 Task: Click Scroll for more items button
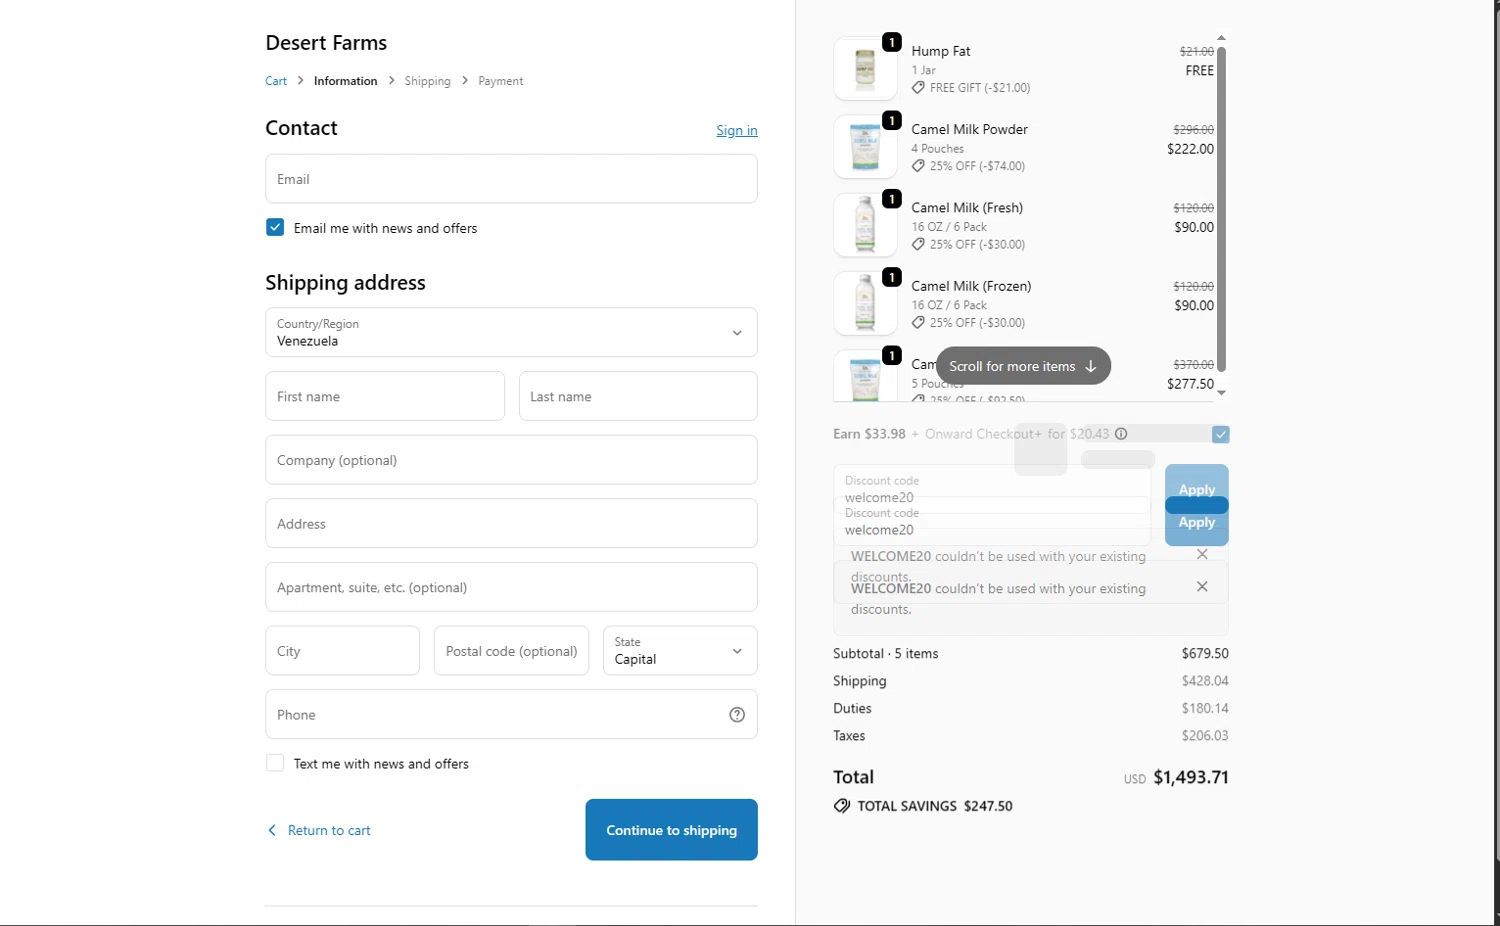click(x=1023, y=366)
